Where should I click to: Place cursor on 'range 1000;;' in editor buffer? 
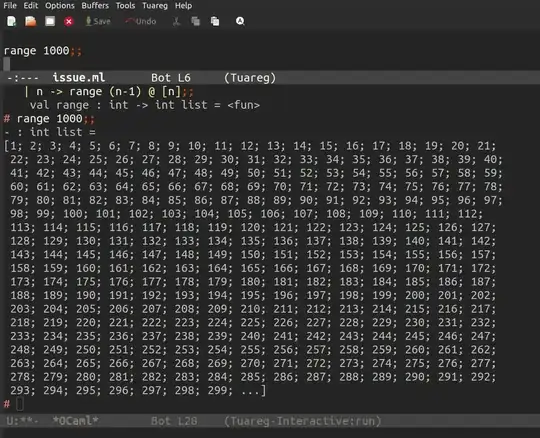click(43, 51)
